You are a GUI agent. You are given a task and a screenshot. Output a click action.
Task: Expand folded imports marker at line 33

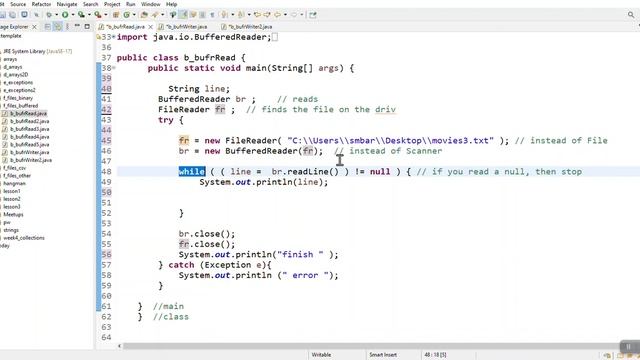tap(113, 37)
